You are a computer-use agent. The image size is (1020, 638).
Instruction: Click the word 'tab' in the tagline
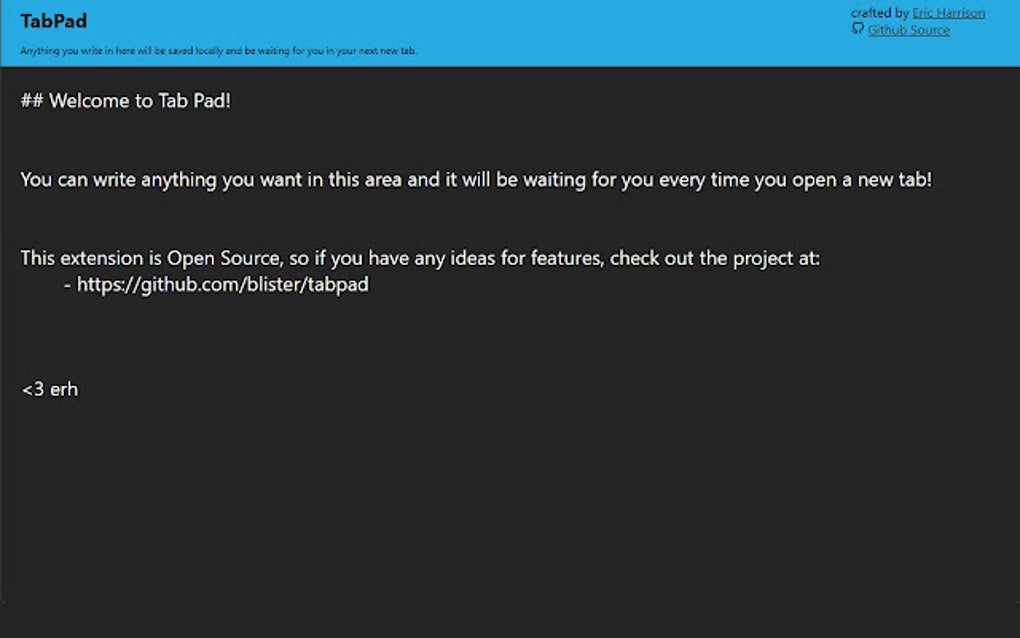[x=407, y=50]
